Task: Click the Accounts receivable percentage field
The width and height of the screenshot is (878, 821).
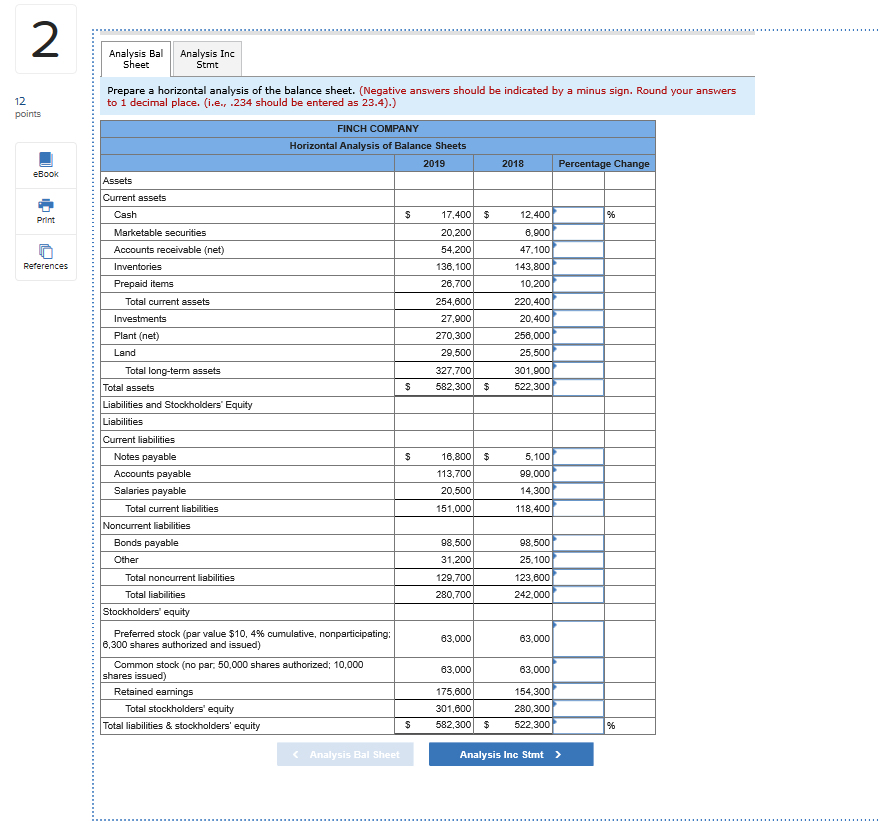Action: pos(577,249)
